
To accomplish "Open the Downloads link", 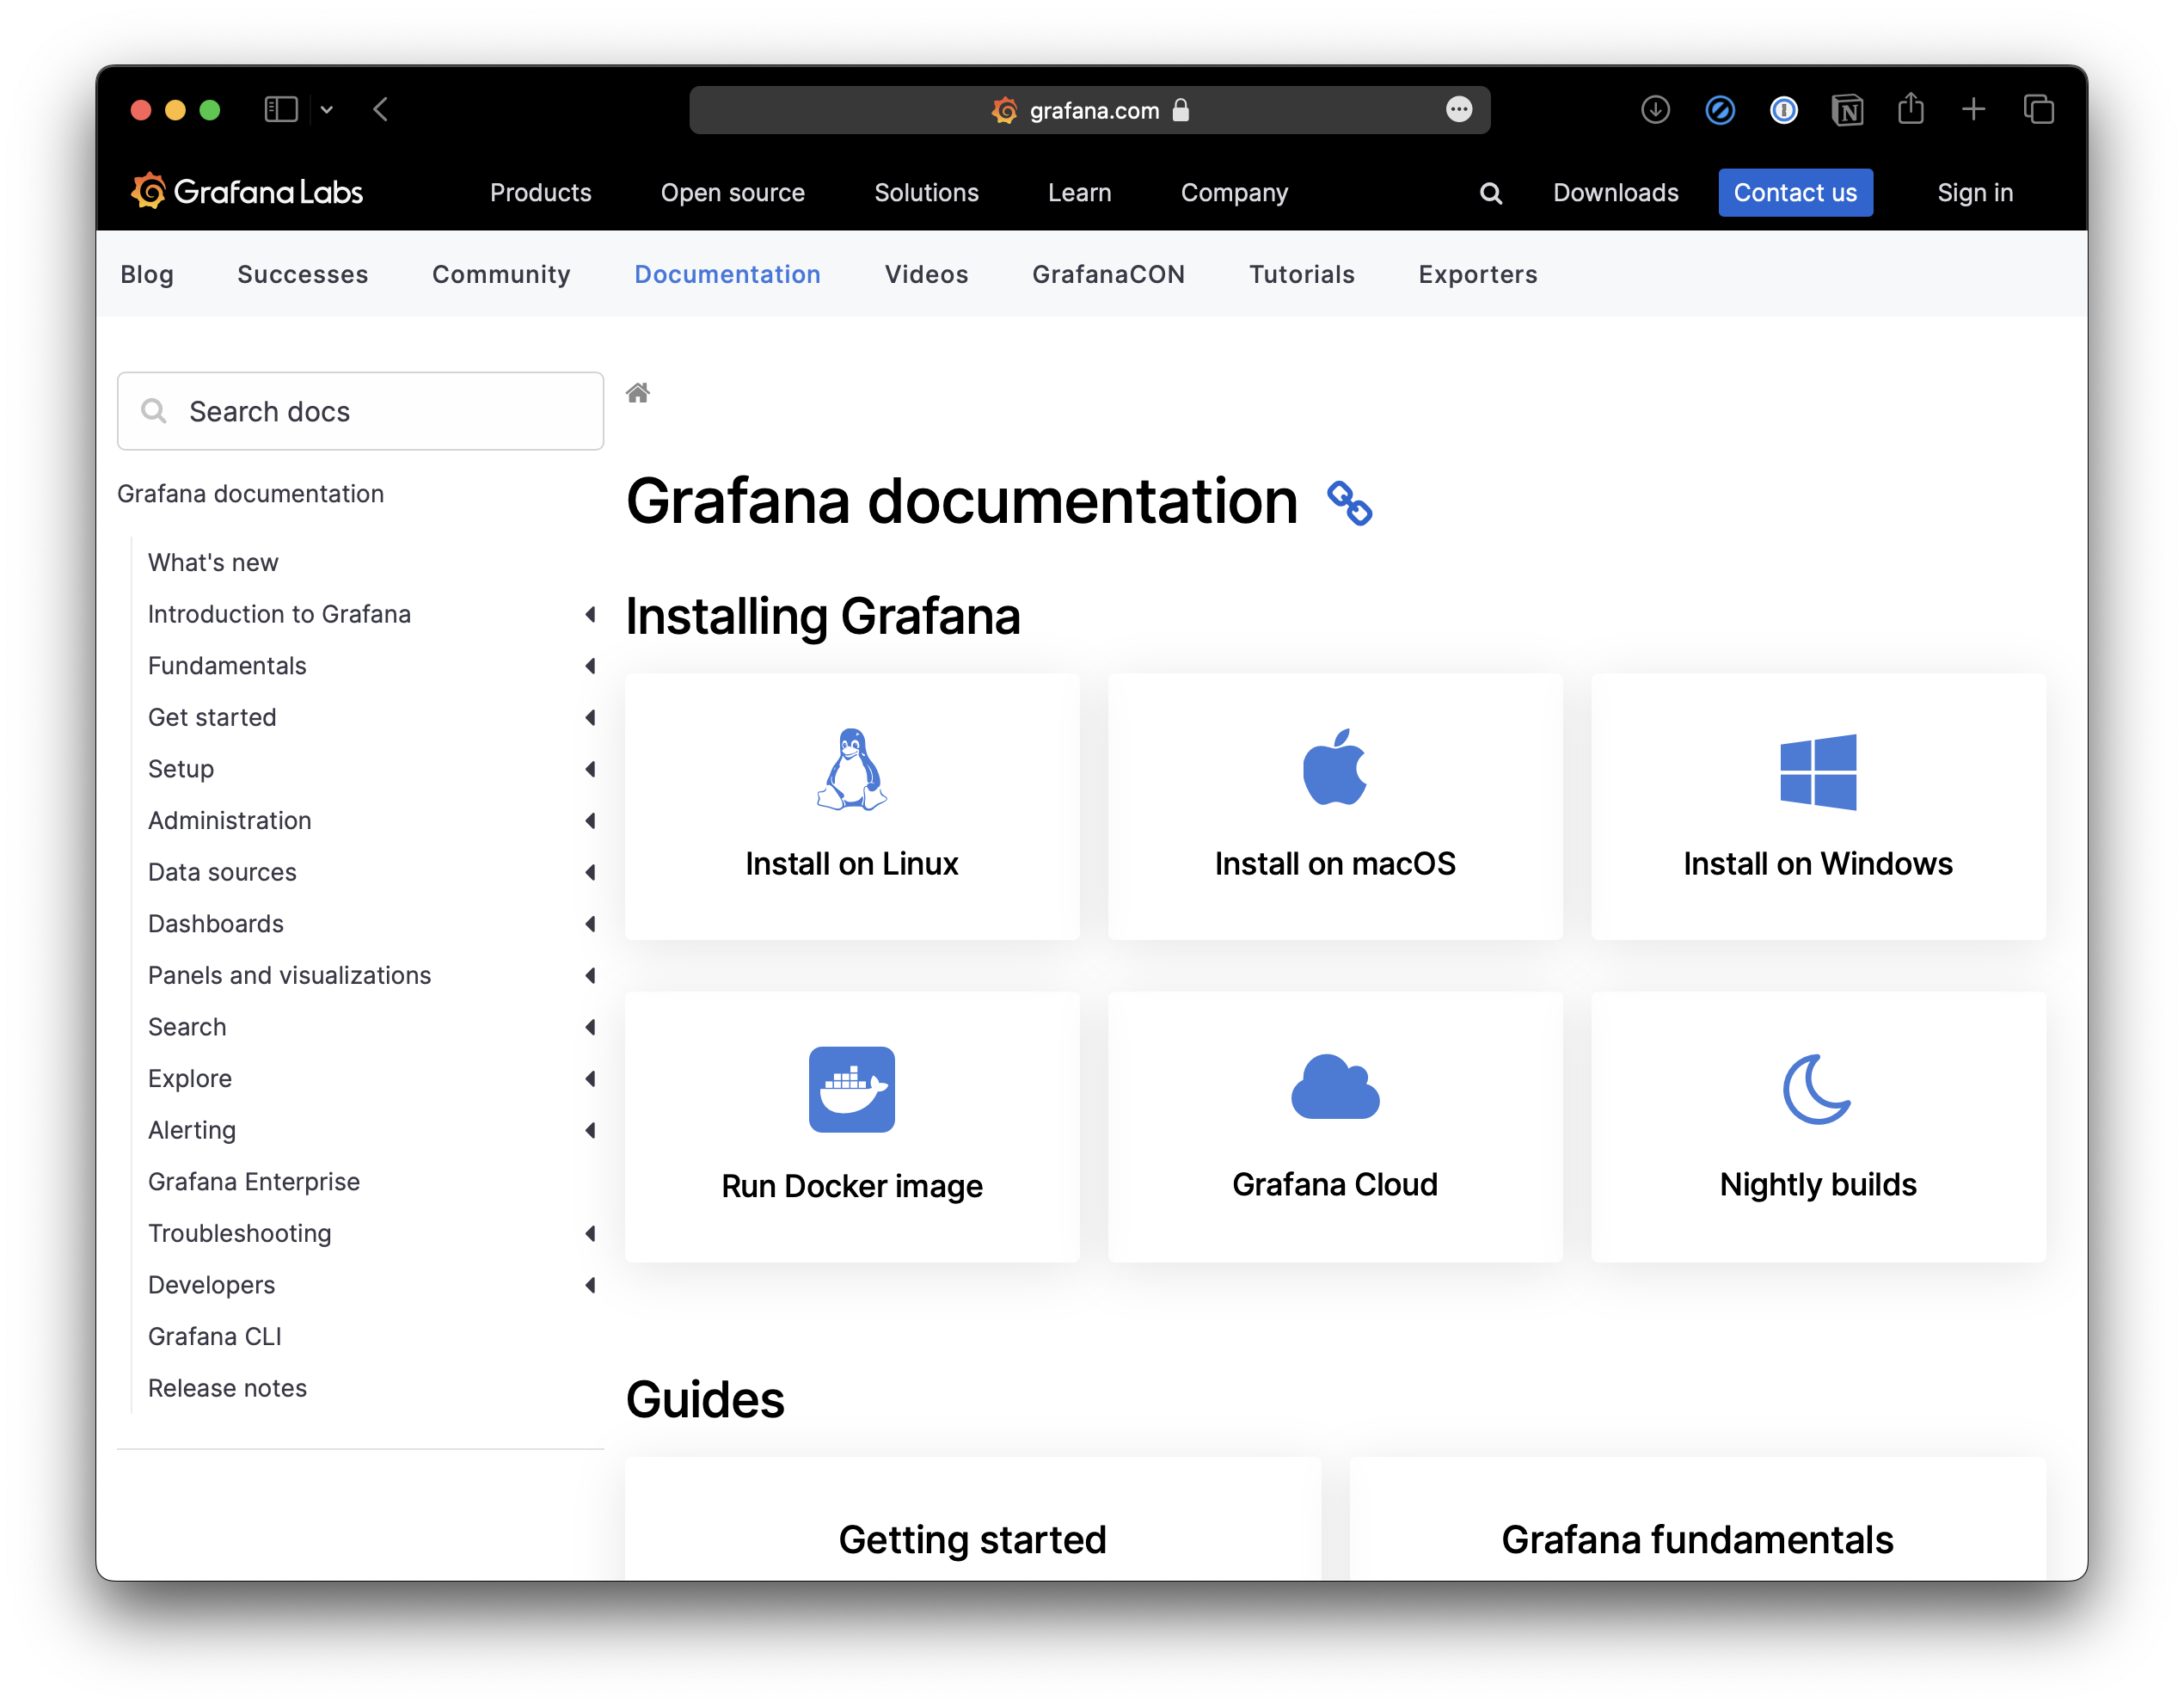I will pos(1615,192).
